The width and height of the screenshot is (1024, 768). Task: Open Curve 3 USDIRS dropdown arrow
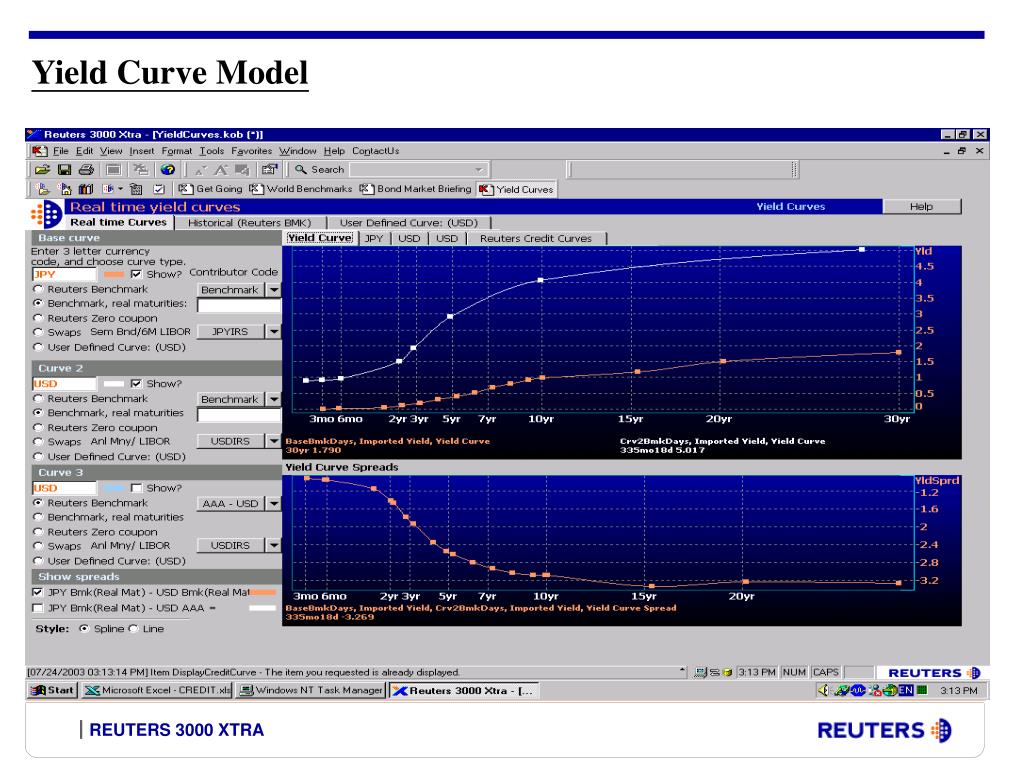[274, 545]
